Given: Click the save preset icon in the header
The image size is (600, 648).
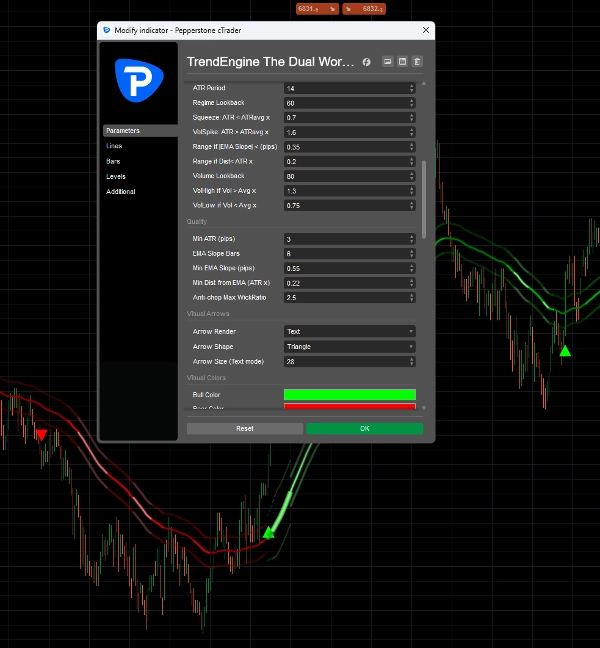Looking at the screenshot, I should coord(402,62).
